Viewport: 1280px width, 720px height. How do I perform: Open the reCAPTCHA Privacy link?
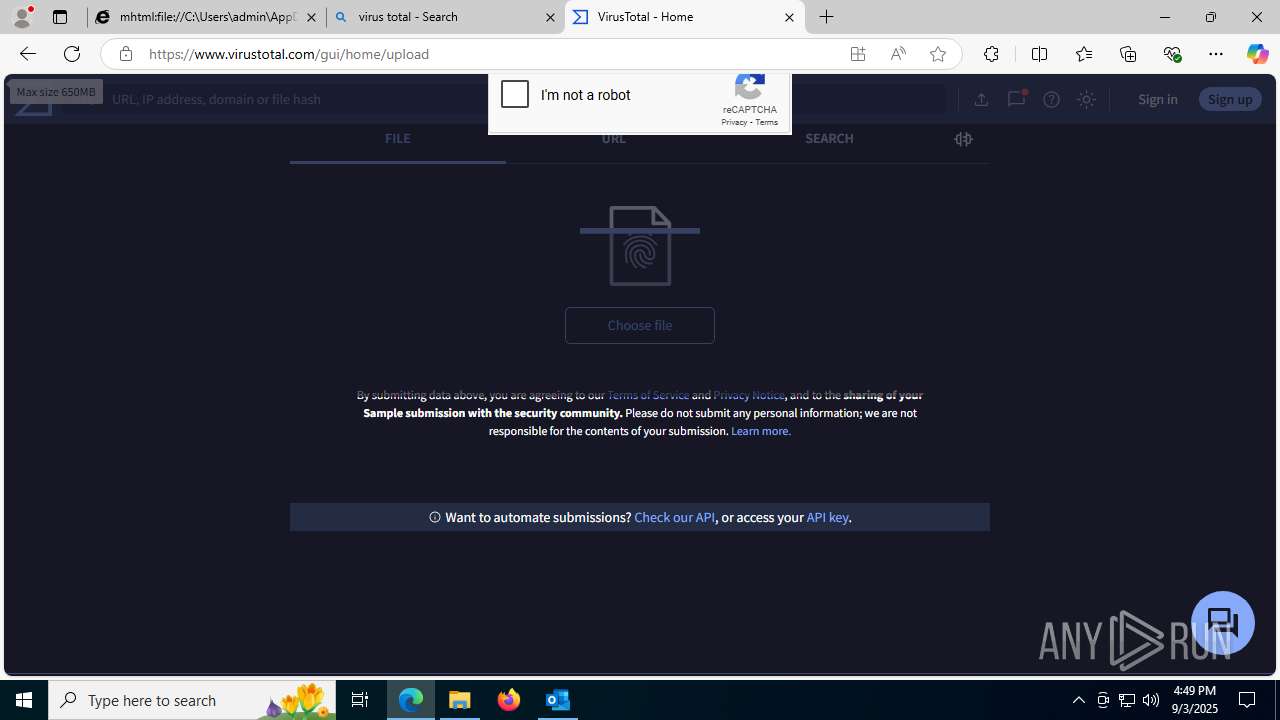pos(734,122)
